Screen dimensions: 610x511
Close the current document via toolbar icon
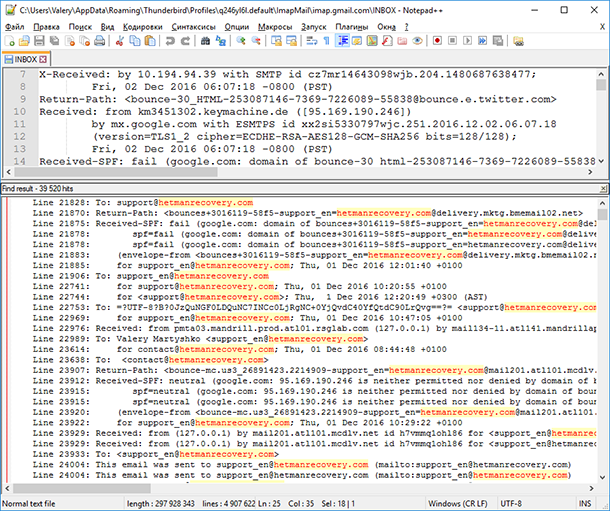coord(70,41)
